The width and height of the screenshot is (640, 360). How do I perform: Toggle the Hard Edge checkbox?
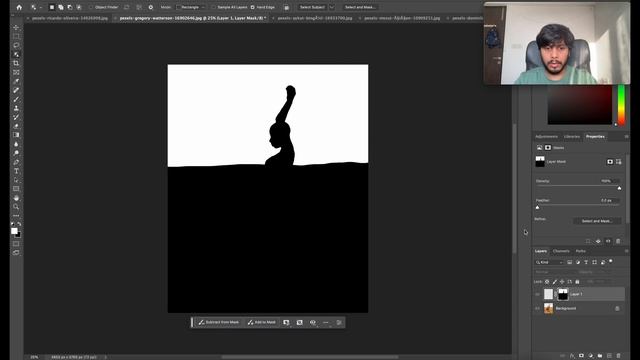tap(253, 7)
